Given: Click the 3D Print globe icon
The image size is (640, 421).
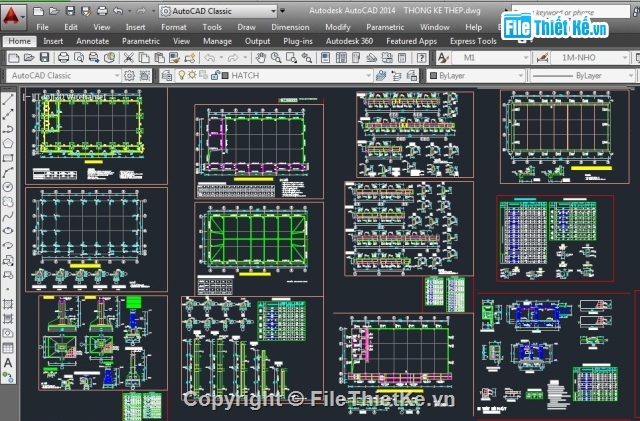Looking at the screenshot, I should coord(109,58).
